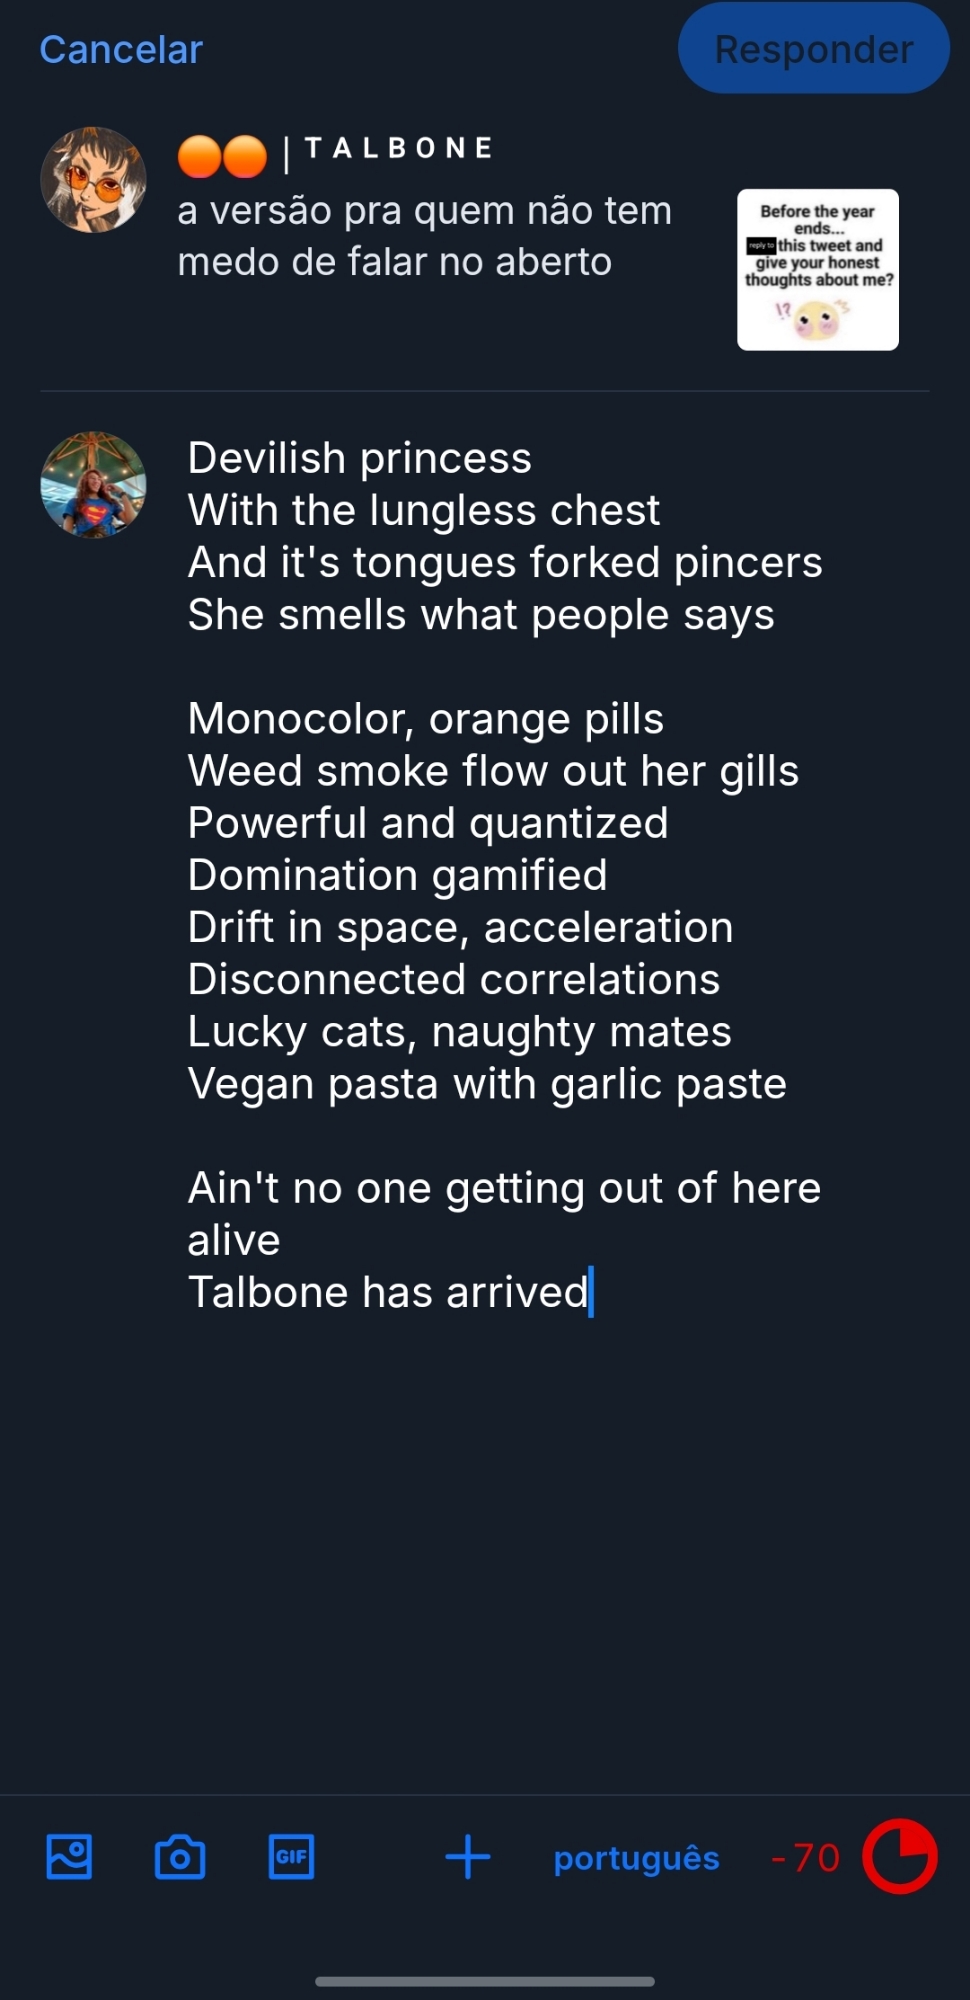Screen dimensions: 970x2000
Task: Tap the empty compose area below the text
Action: coord(500,1550)
